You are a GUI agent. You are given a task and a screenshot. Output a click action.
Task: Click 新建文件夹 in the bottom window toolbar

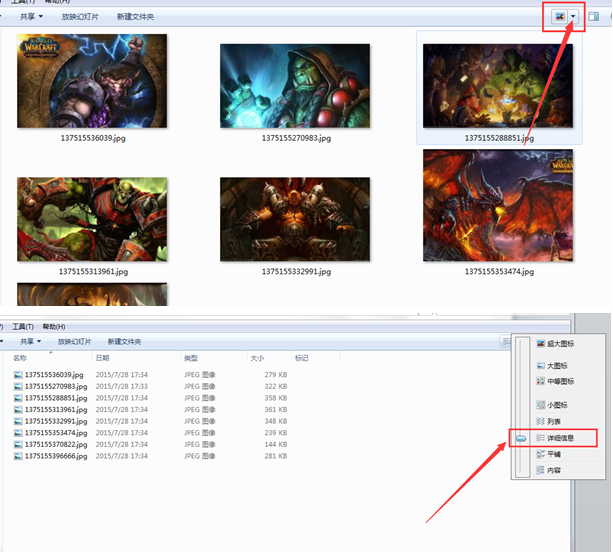pyautogui.click(x=124, y=341)
